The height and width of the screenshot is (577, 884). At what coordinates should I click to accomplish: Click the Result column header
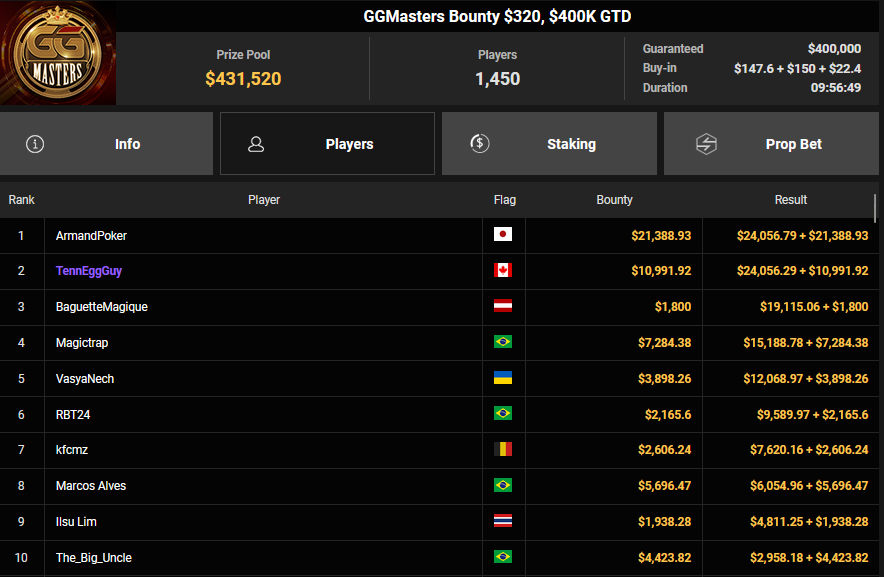[x=790, y=200]
